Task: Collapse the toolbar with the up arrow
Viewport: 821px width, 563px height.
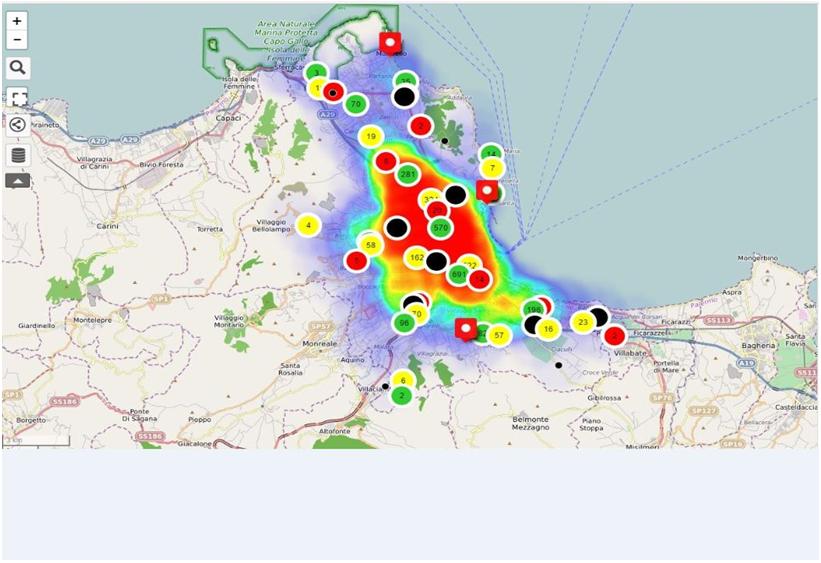Action: 17,181
